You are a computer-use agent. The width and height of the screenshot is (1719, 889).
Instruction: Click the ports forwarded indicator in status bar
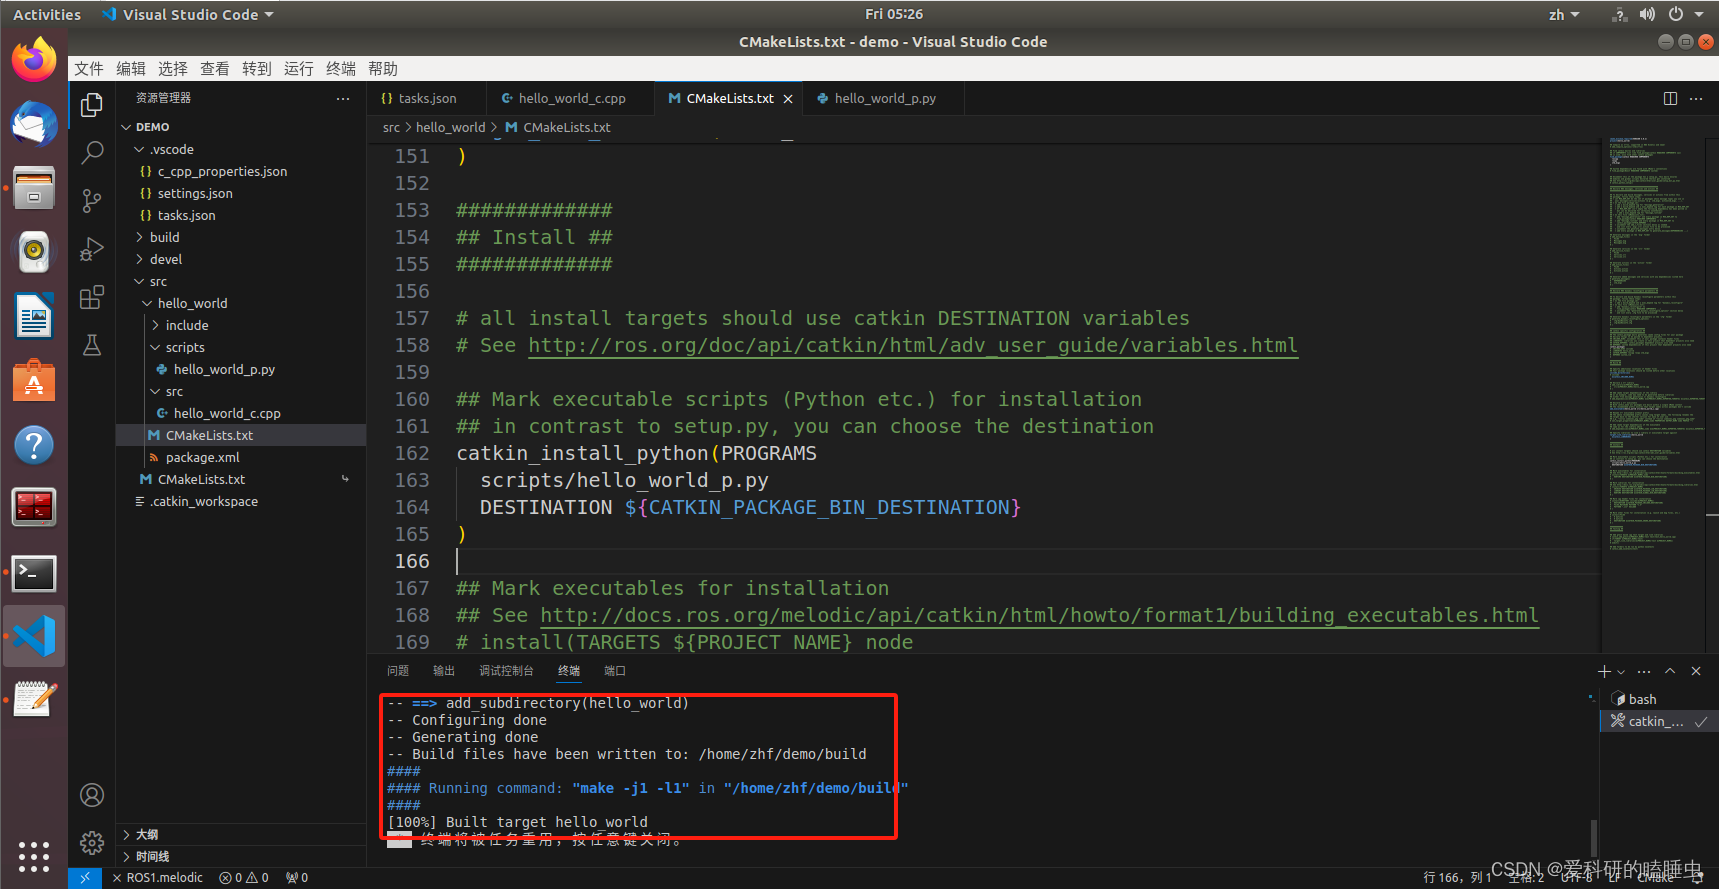click(297, 877)
